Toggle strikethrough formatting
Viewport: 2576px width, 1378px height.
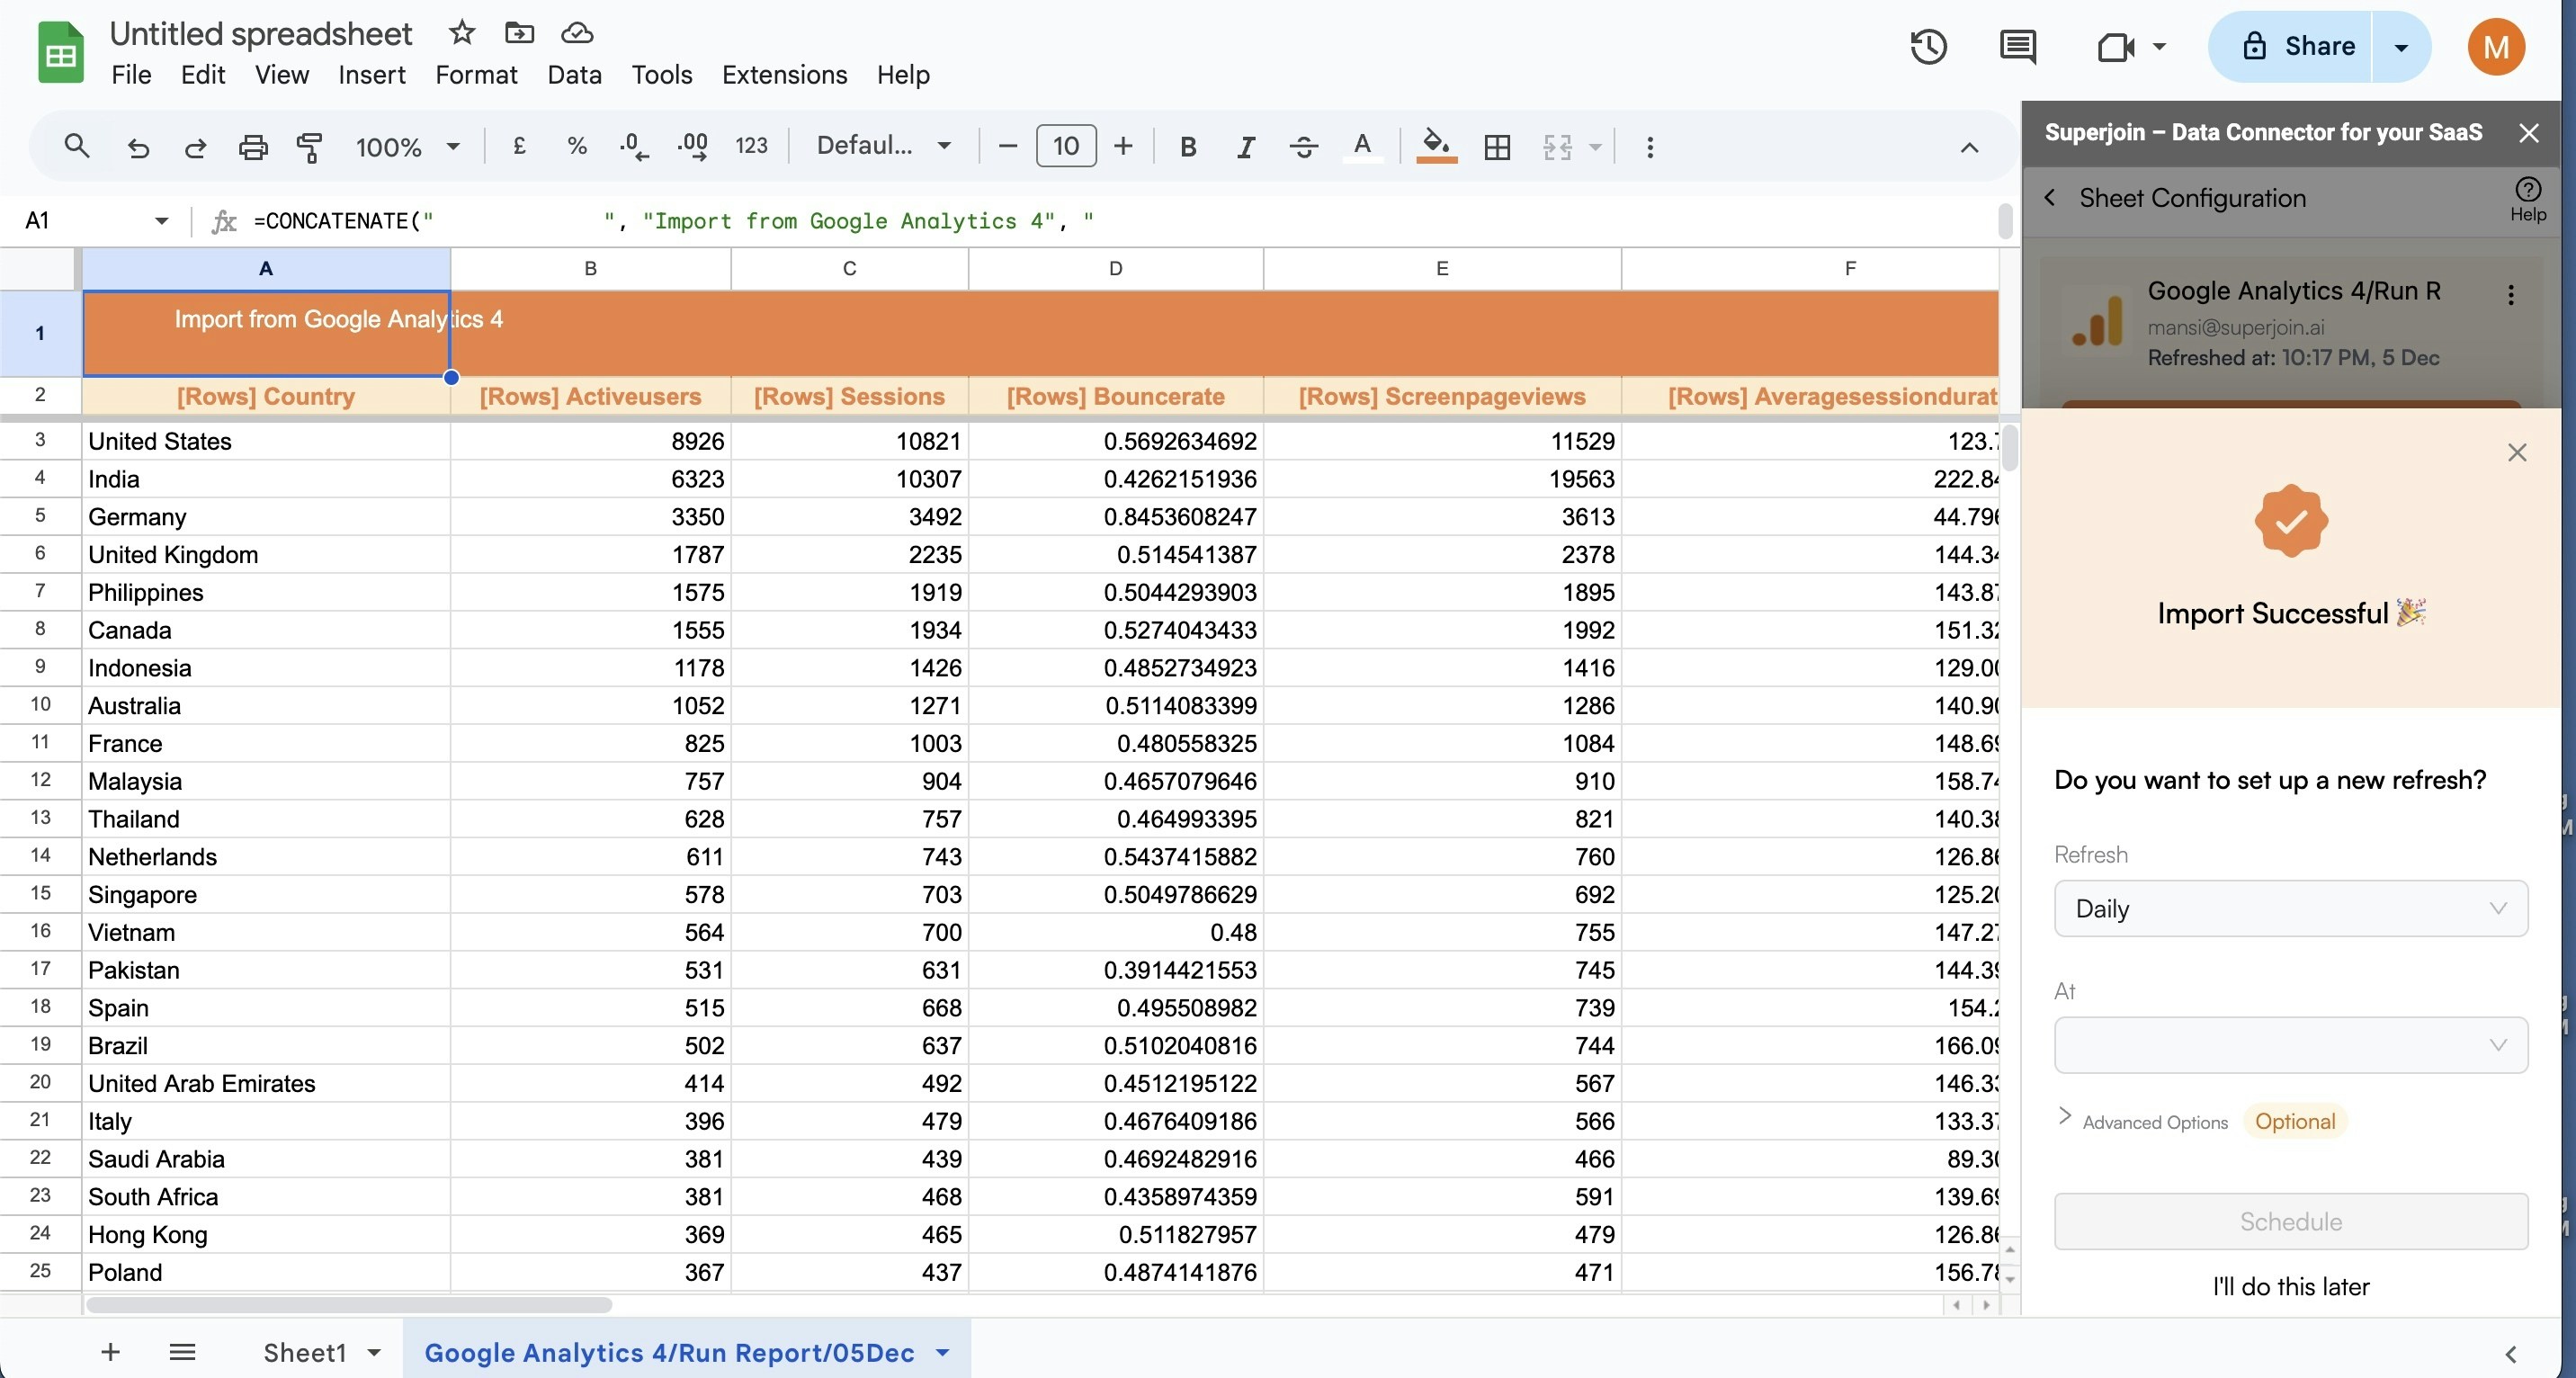(1303, 147)
